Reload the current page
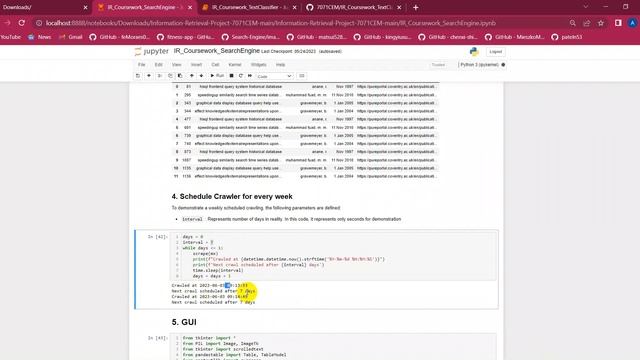Viewport: 640px width, 360px height. pos(22,23)
